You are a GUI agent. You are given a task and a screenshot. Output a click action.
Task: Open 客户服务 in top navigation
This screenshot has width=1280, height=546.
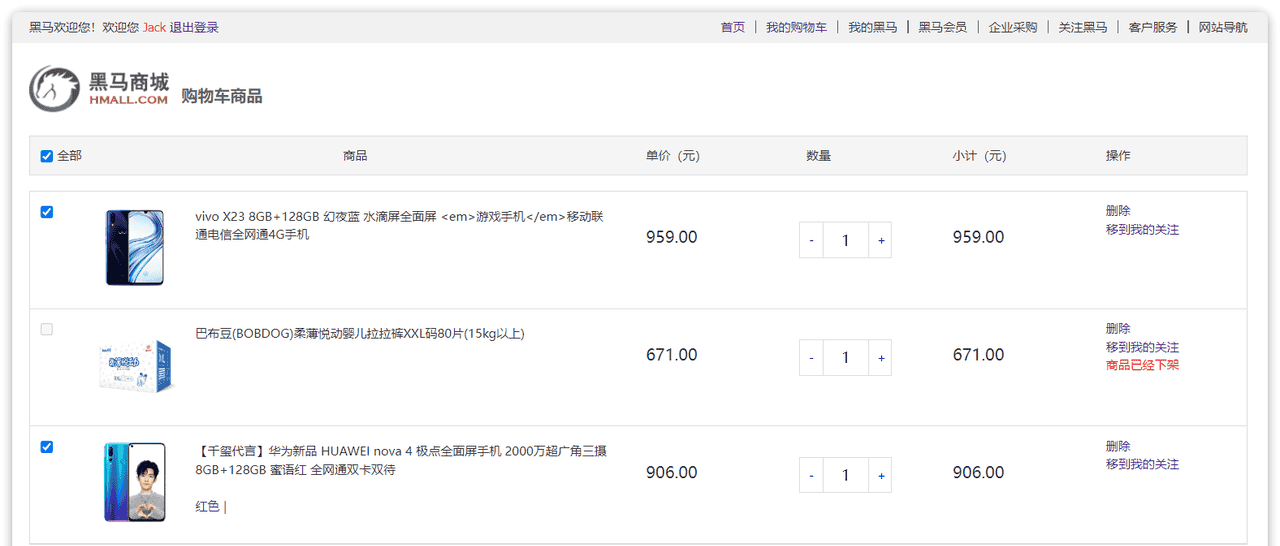tap(1153, 27)
